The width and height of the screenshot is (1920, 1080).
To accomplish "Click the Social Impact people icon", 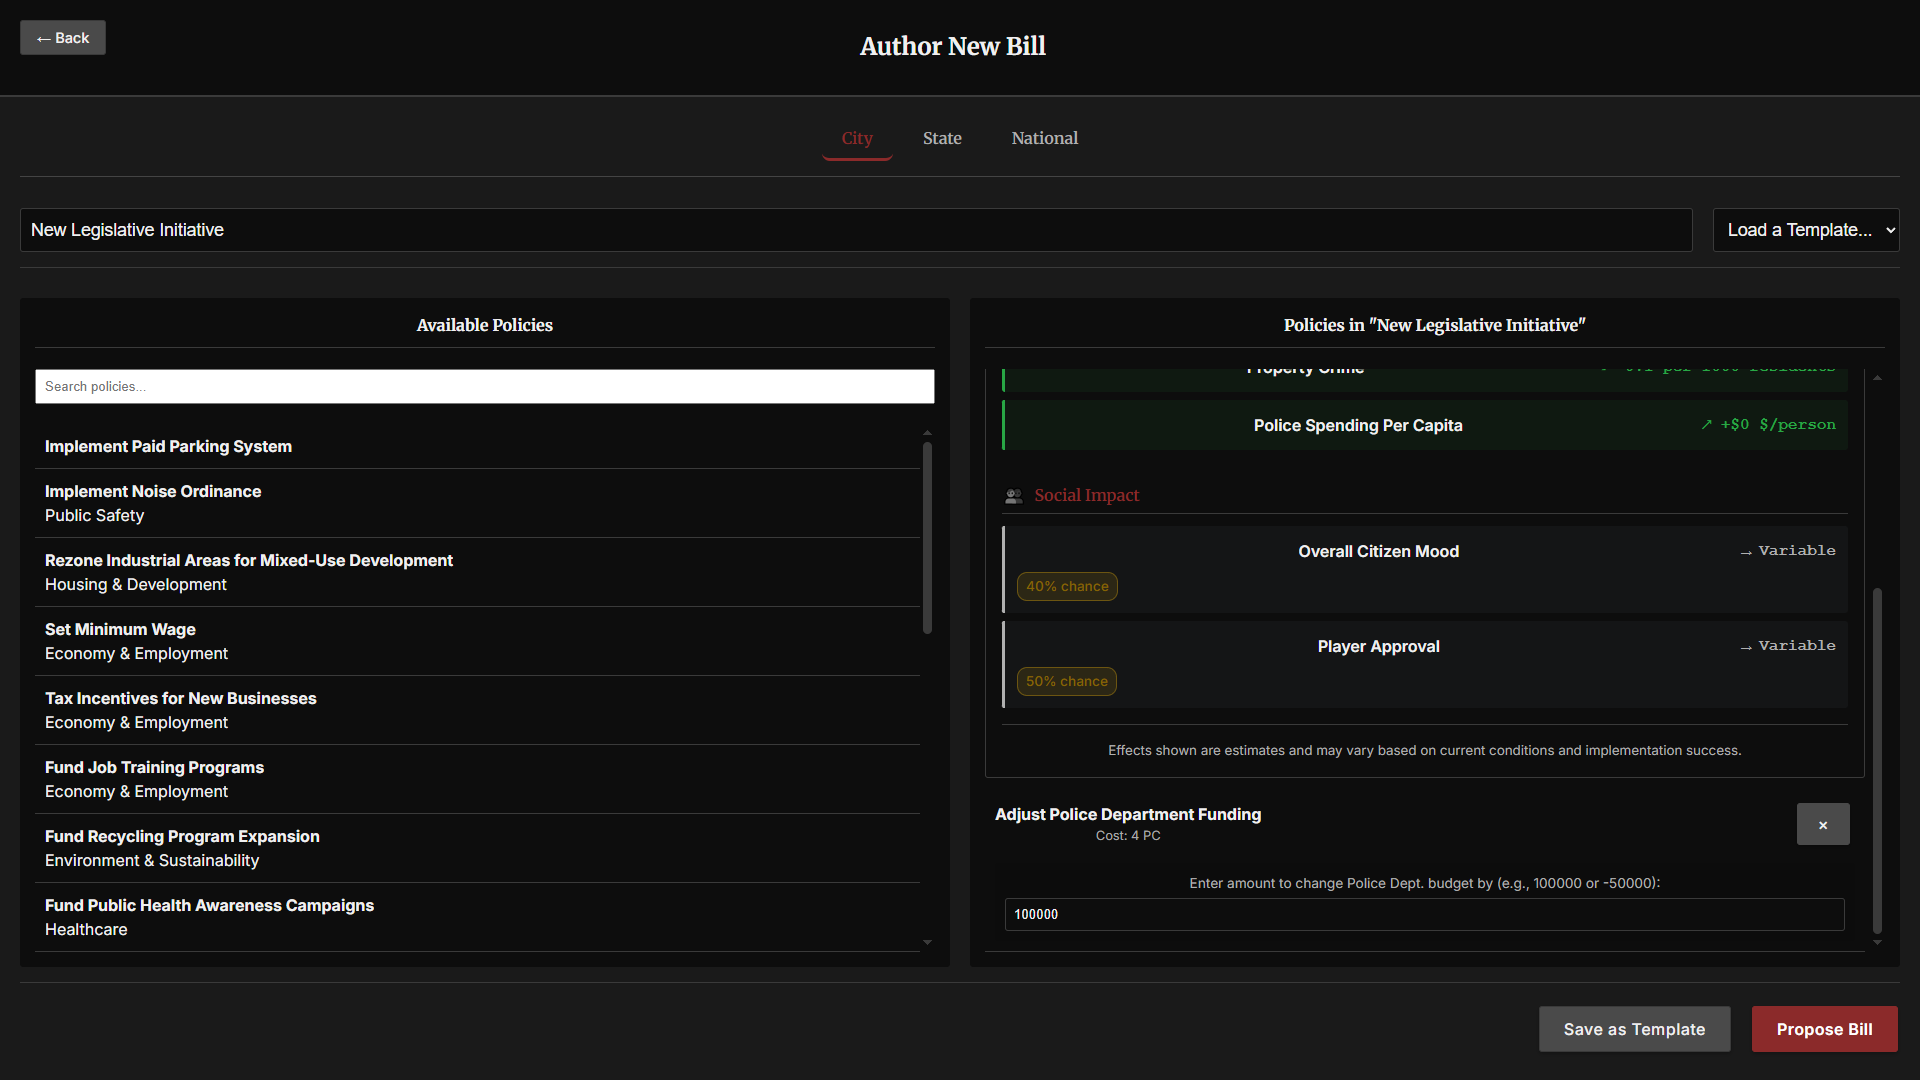I will [1013, 496].
